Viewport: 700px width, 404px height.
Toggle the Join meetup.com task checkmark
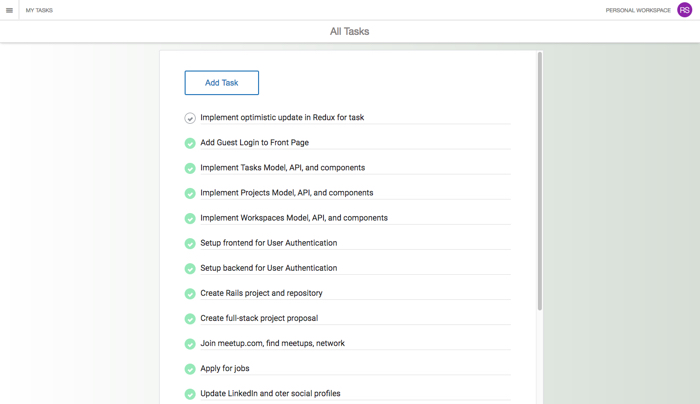[x=190, y=344]
